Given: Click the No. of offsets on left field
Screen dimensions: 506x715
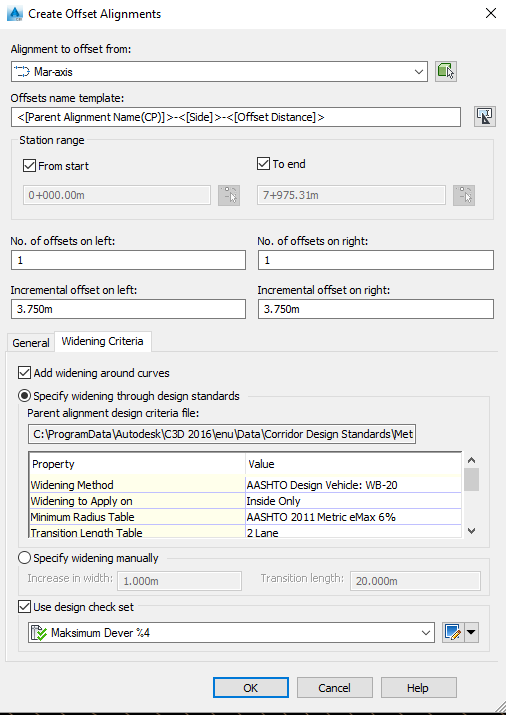Looking at the screenshot, I should coord(128,260).
